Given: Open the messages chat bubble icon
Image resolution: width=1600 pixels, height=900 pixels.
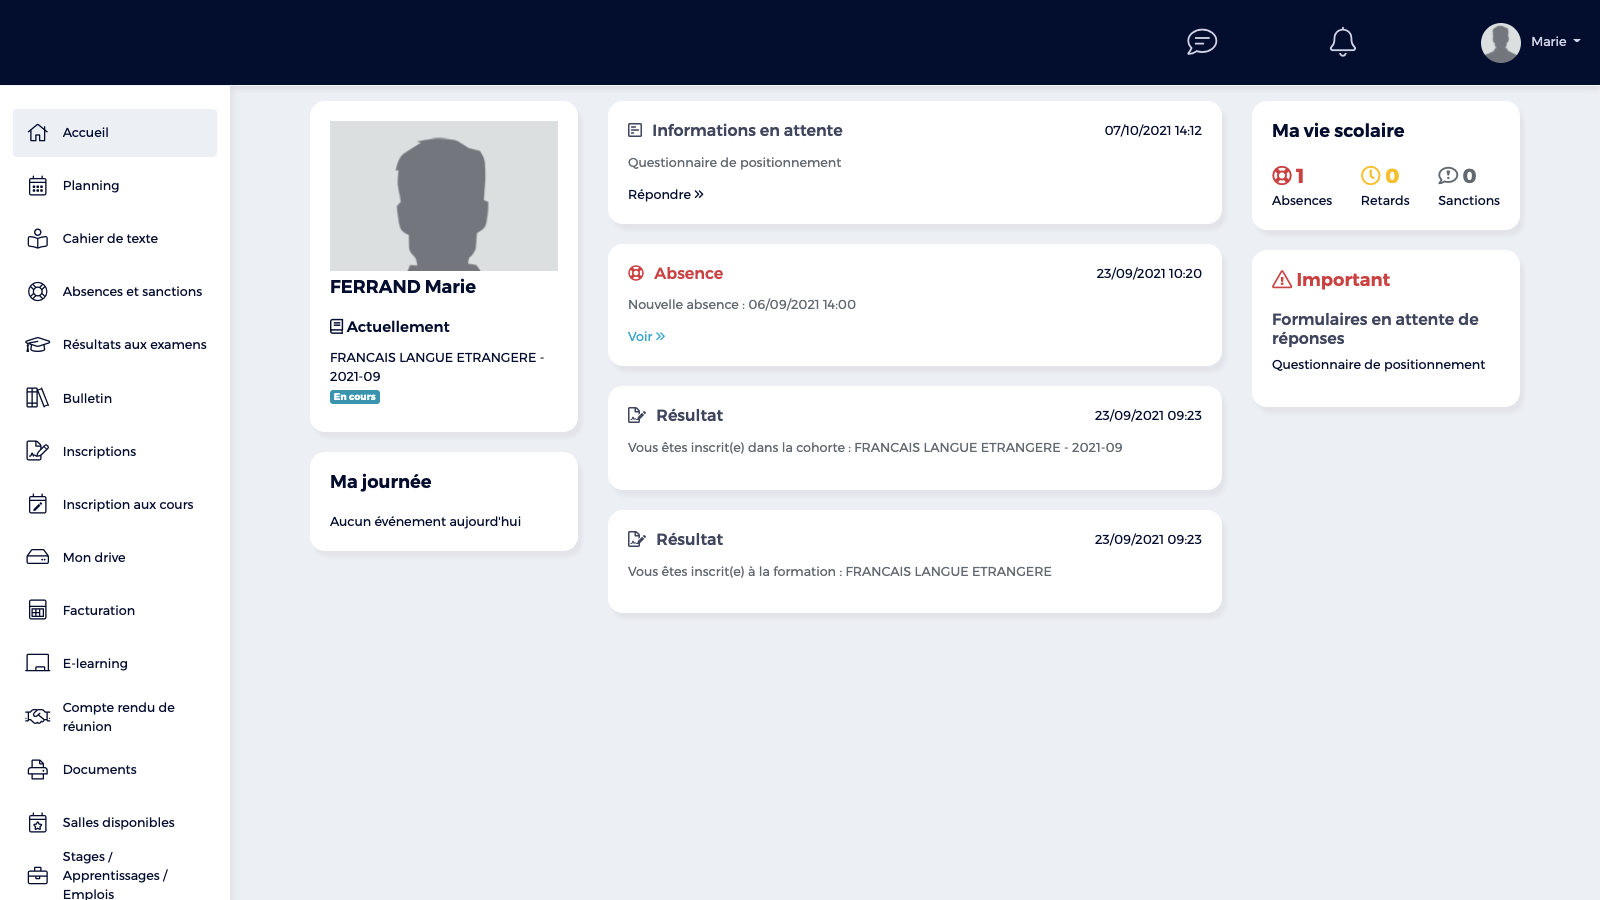Looking at the screenshot, I should point(1201,42).
